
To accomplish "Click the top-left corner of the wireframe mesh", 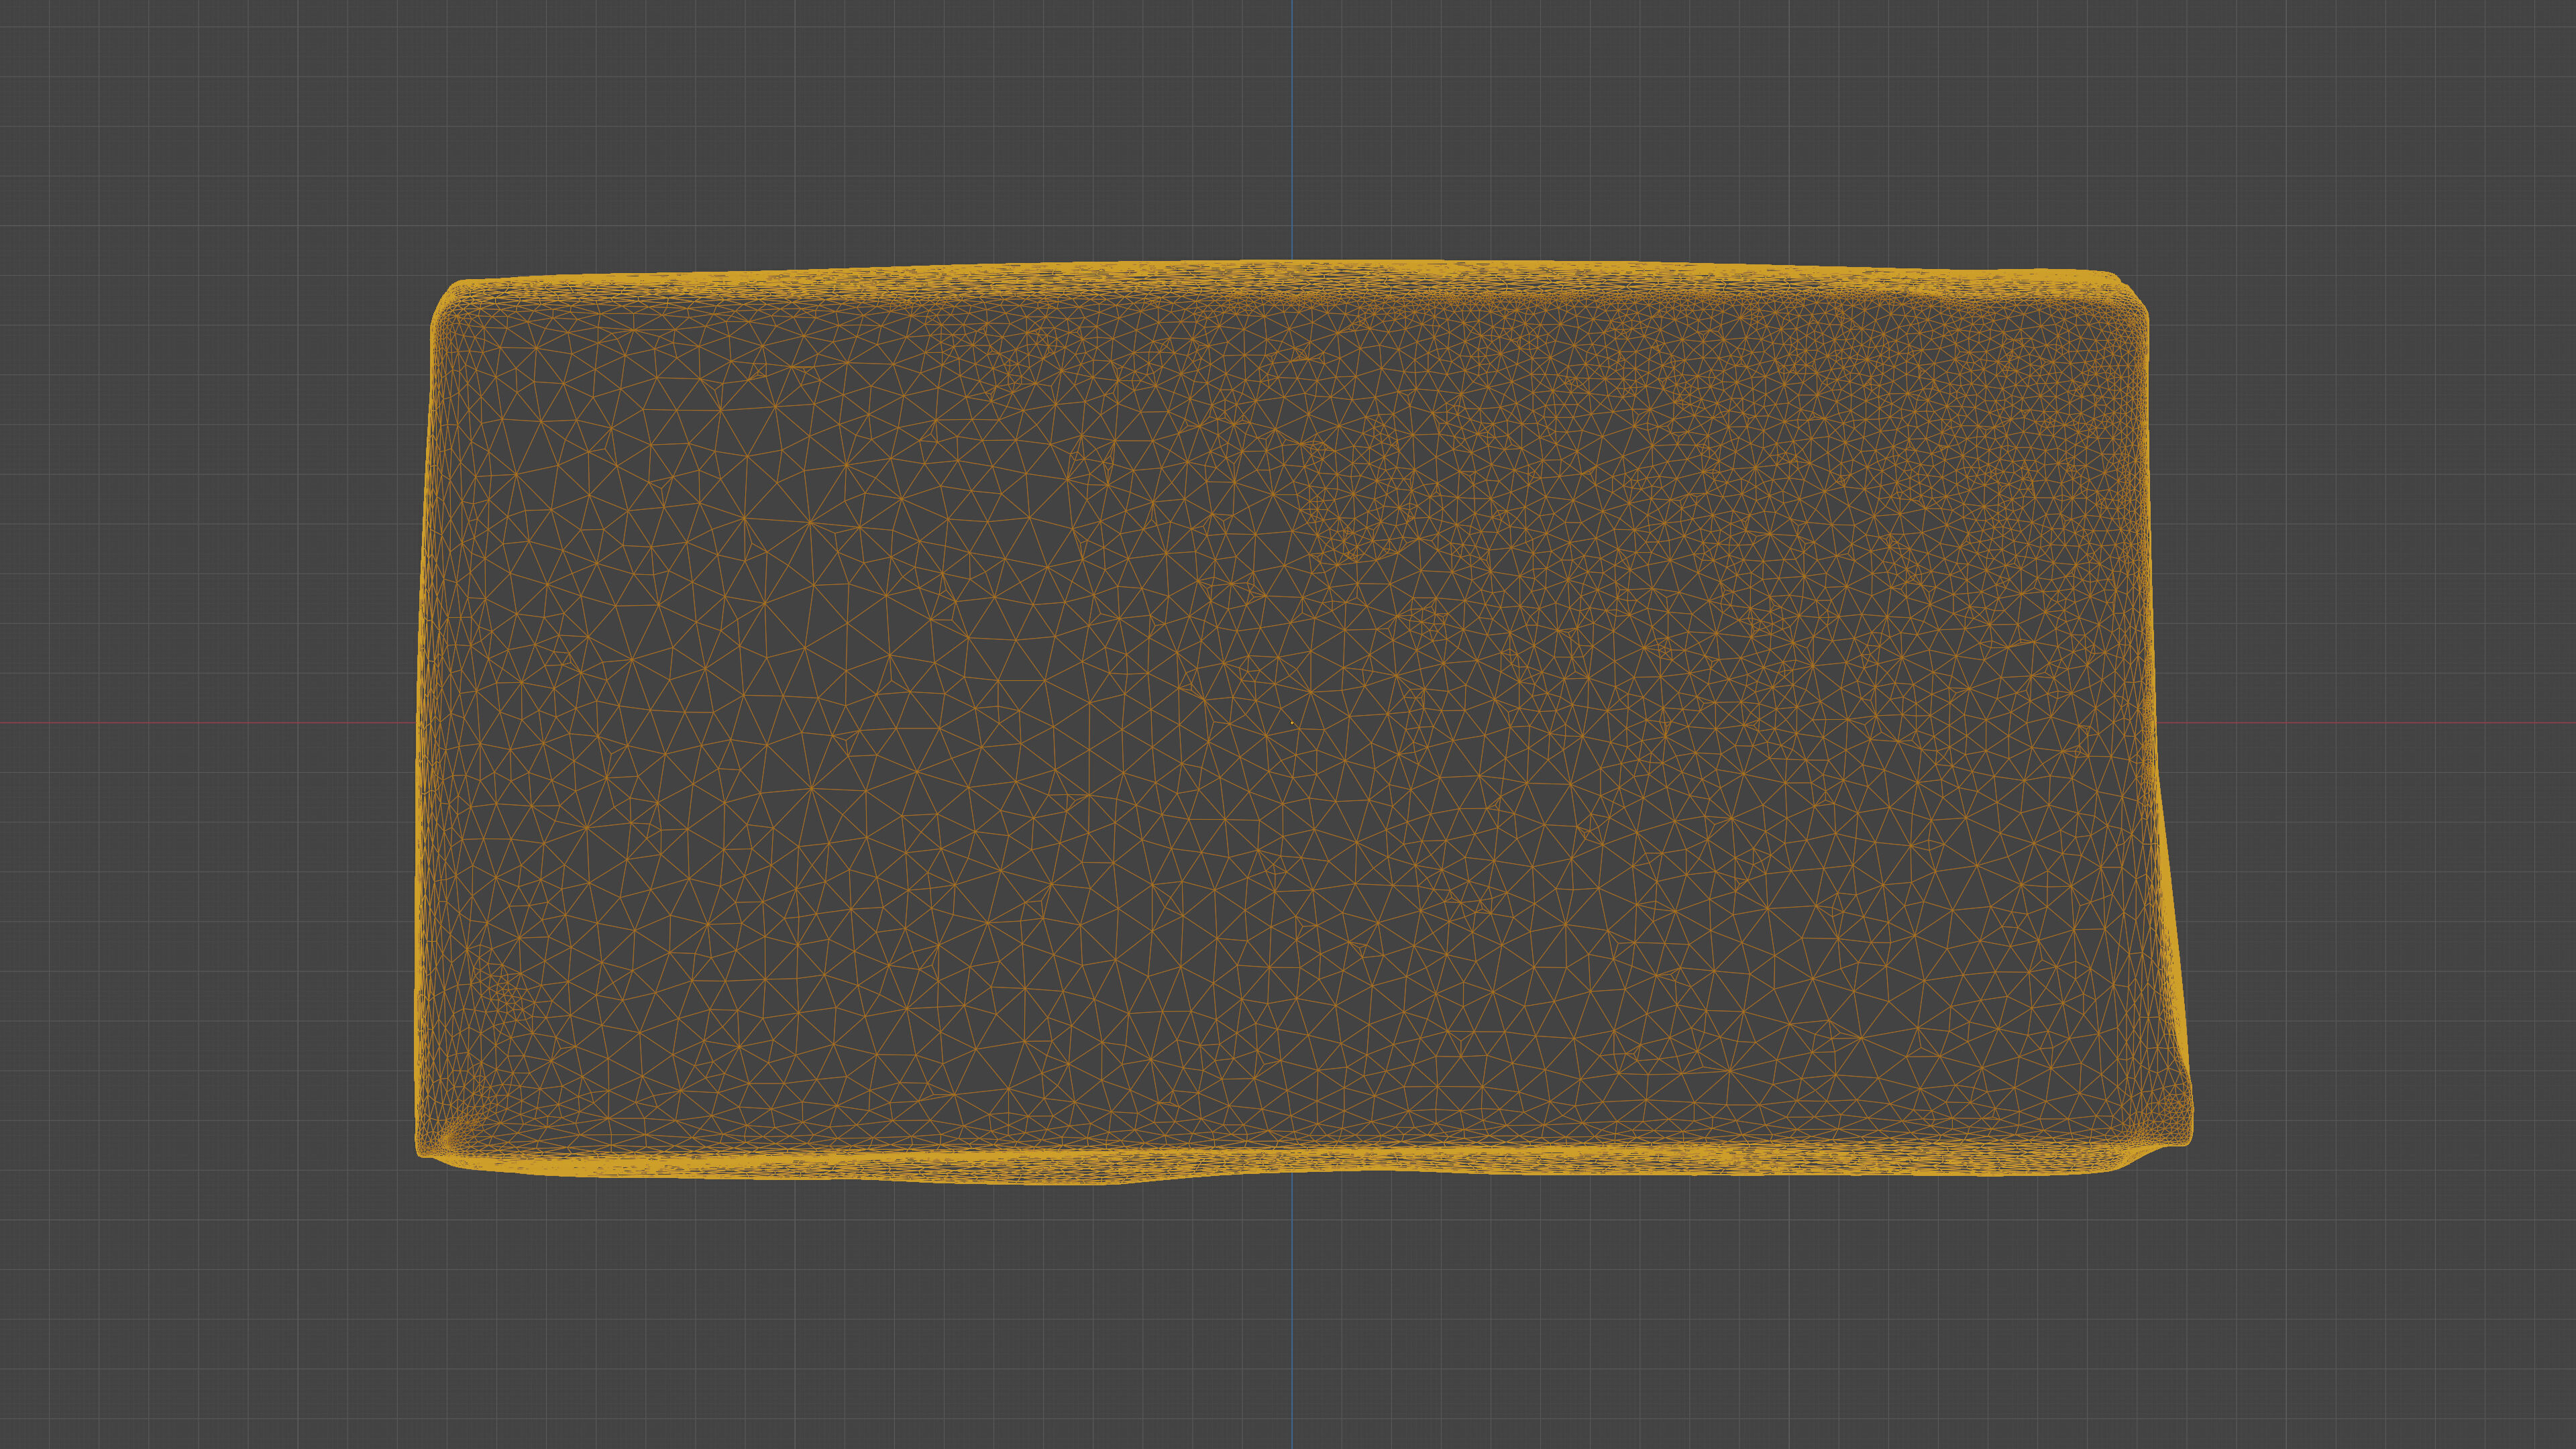I will (447, 296).
